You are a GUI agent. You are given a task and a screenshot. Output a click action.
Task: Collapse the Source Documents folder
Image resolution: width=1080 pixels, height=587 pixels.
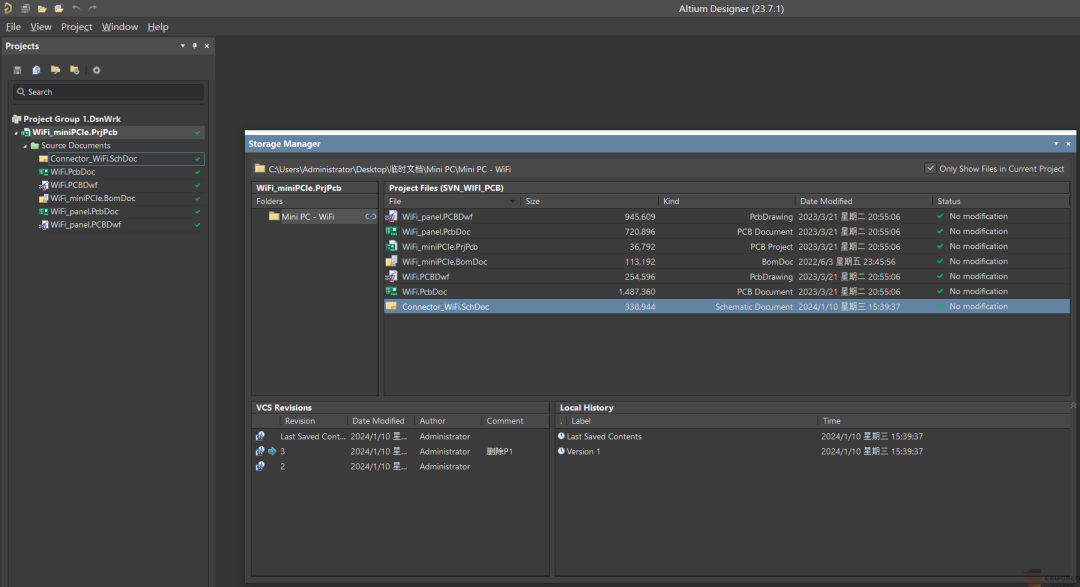point(24,146)
